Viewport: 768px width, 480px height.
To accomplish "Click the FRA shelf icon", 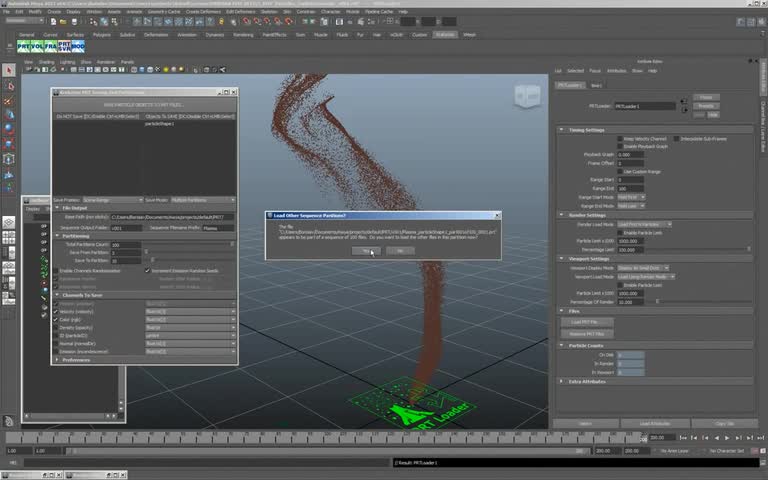I will pyautogui.click(x=51, y=46).
